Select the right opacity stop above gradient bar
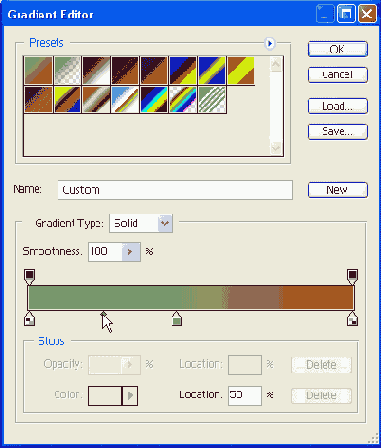The image size is (381, 448). tap(353, 277)
